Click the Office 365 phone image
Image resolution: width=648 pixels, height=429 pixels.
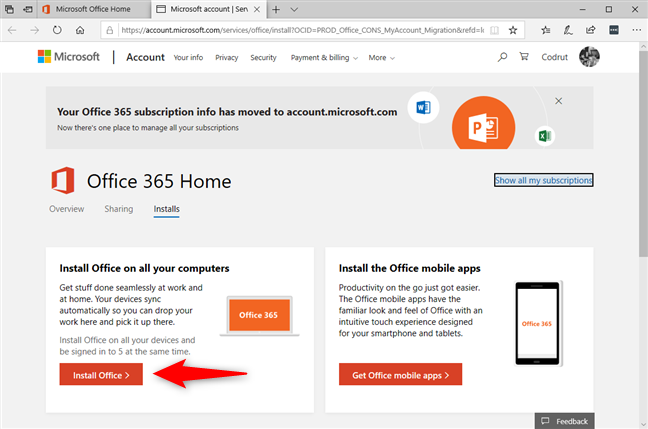[537, 324]
